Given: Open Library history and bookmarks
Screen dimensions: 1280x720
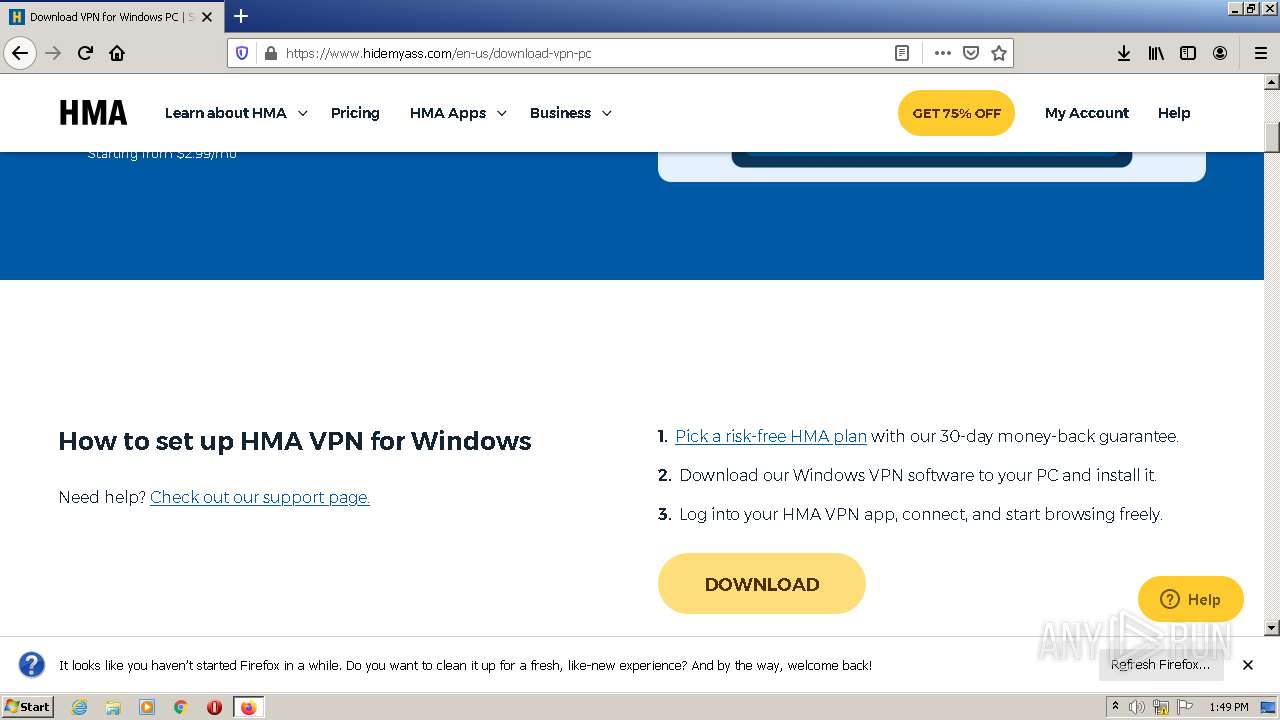Looking at the screenshot, I should tap(1156, 53).
